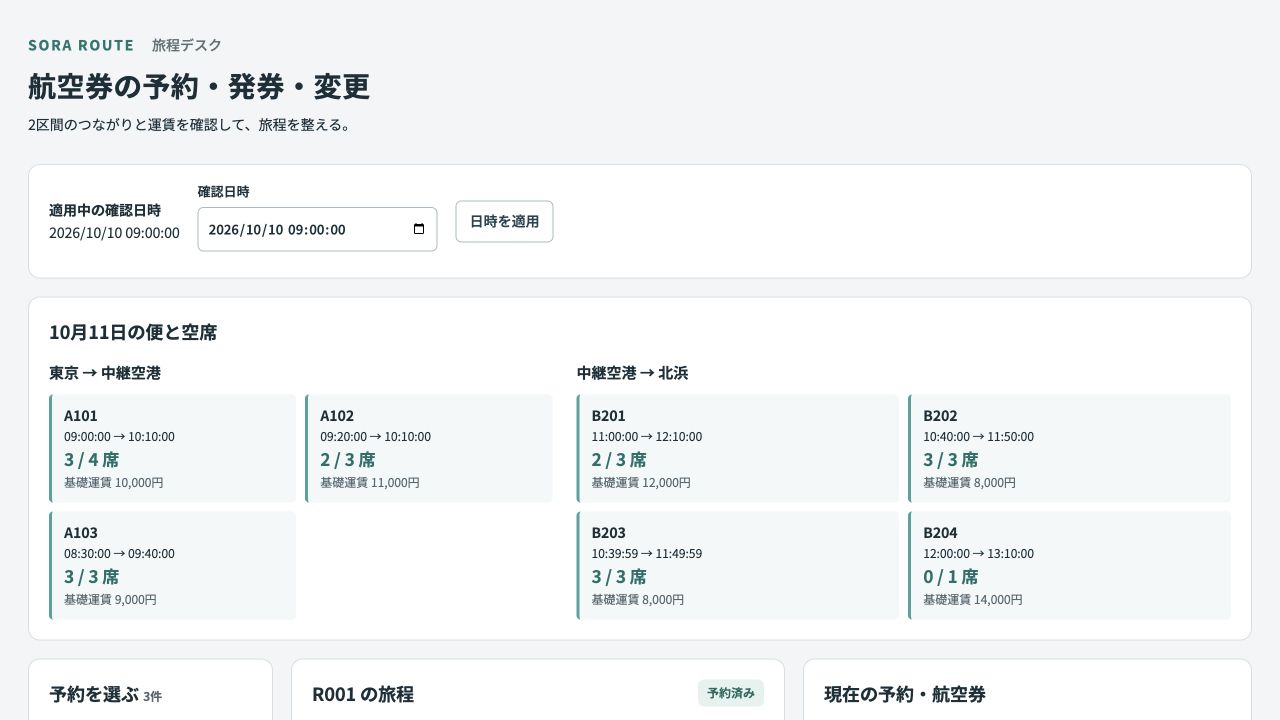This screenshot has width=1280, height=720.
Task: Click A101 seat count 3 / 4 席
Action: tap(91, 460)
